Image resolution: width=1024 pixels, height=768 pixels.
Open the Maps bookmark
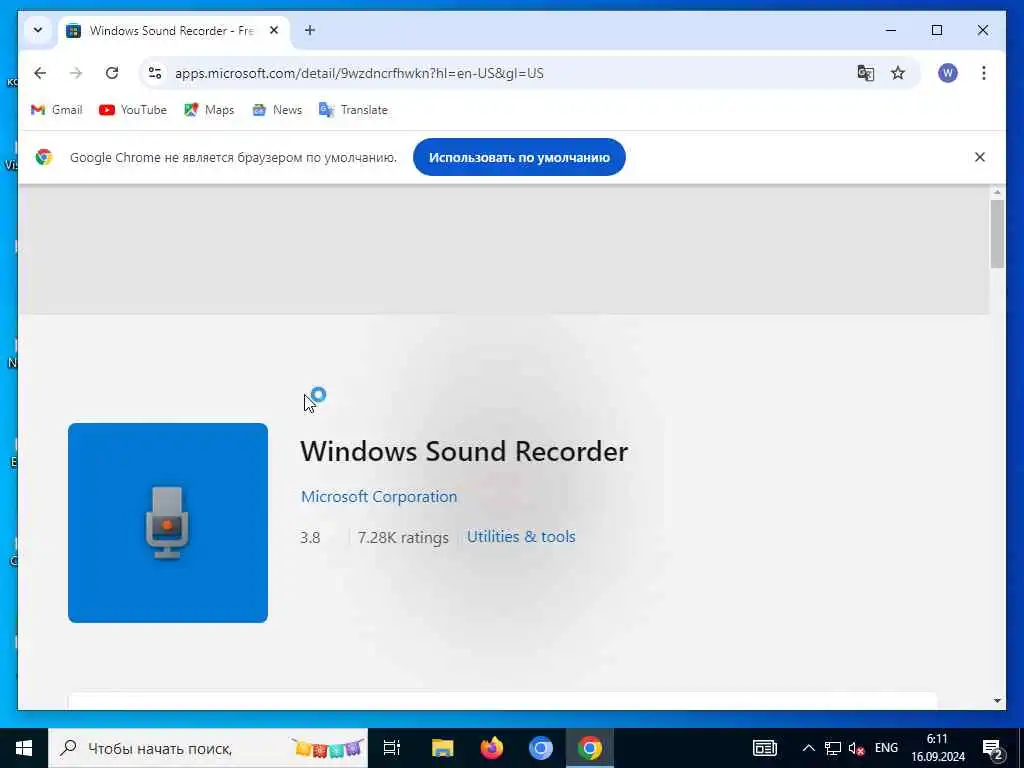click(x=209, y=110)
